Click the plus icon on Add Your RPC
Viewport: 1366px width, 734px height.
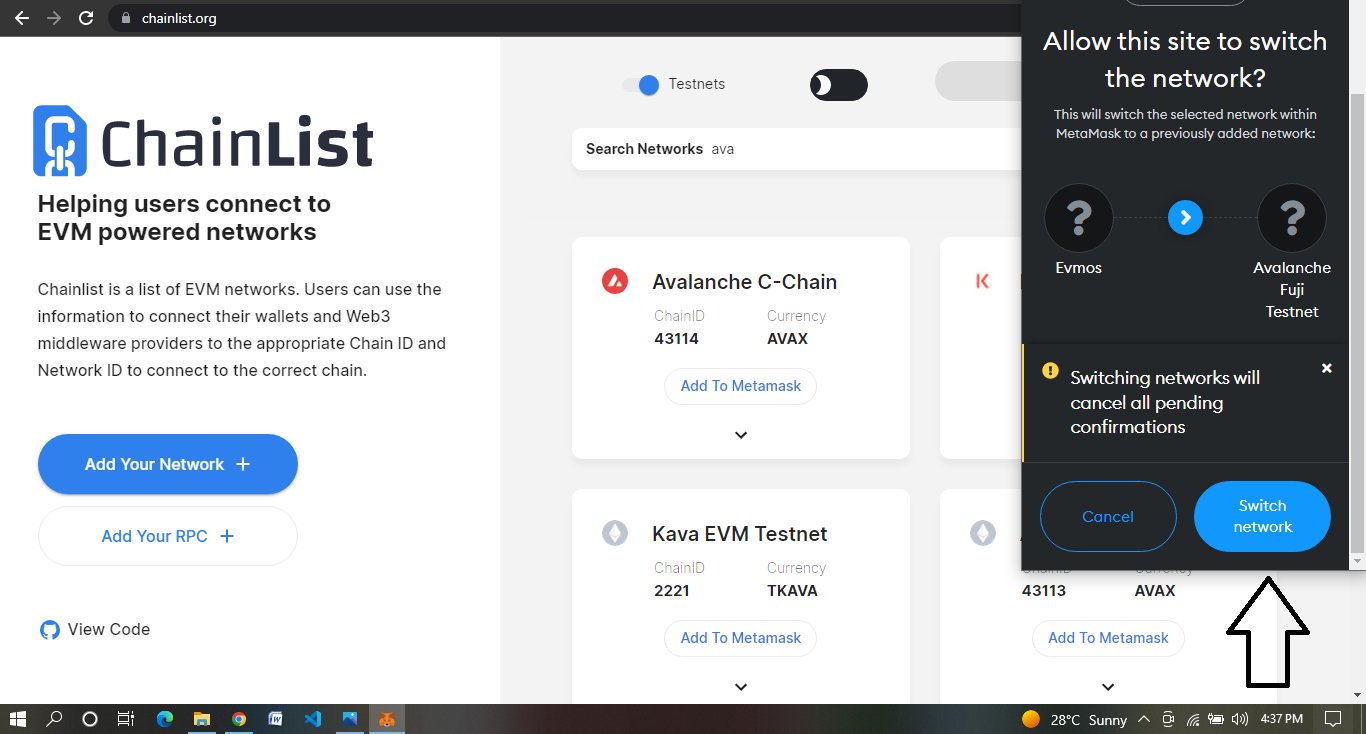pyautogui.click(x=226, y=536)
